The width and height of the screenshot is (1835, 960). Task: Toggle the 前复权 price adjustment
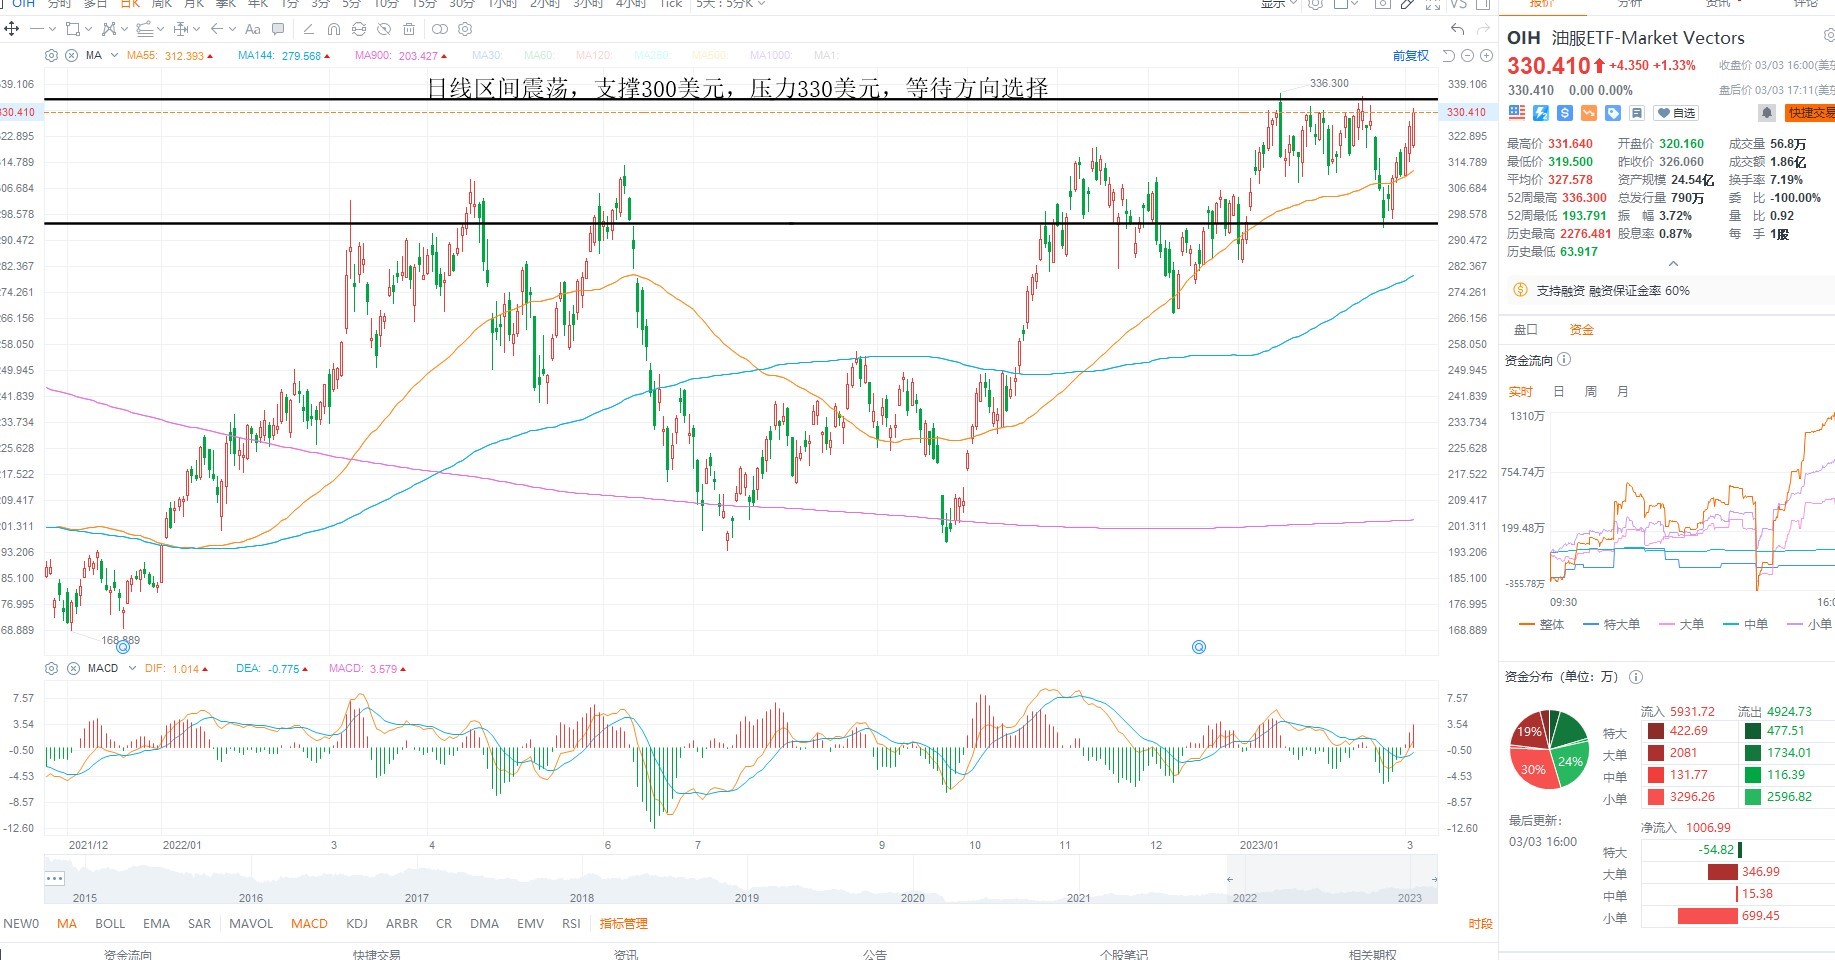(1410, 56)
